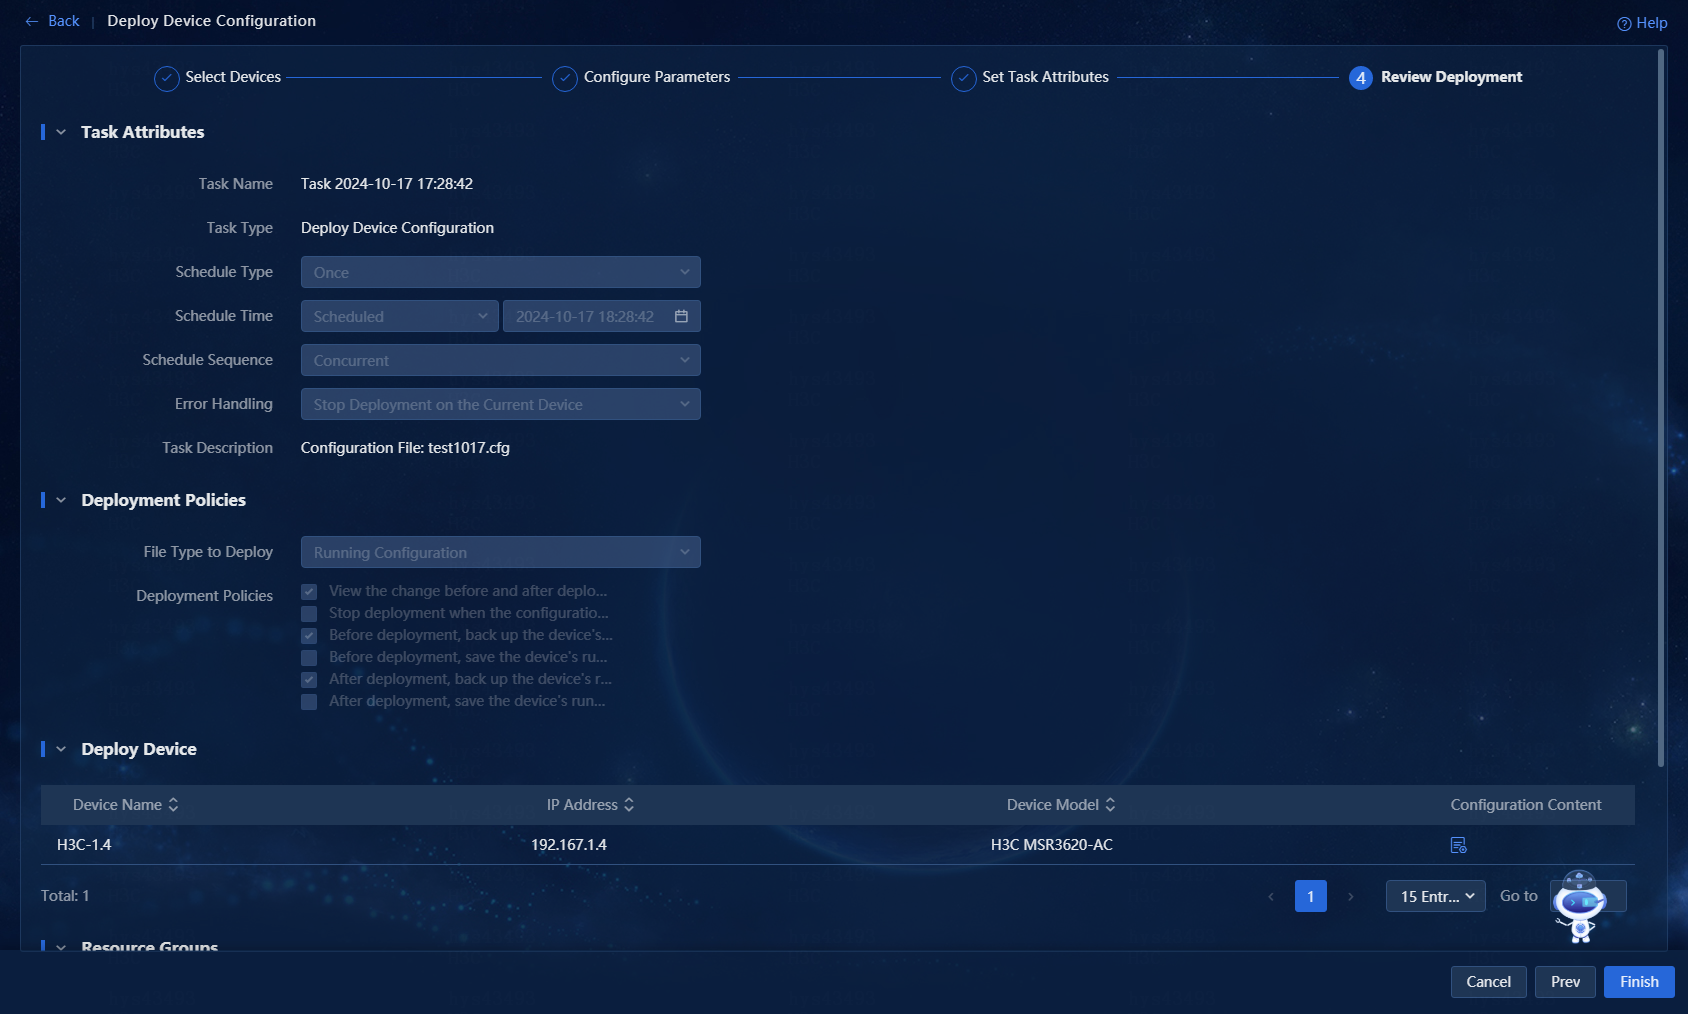Screen dimensions: 1688x1014
Task: Click the Back link
Action: tap(64, 21)
